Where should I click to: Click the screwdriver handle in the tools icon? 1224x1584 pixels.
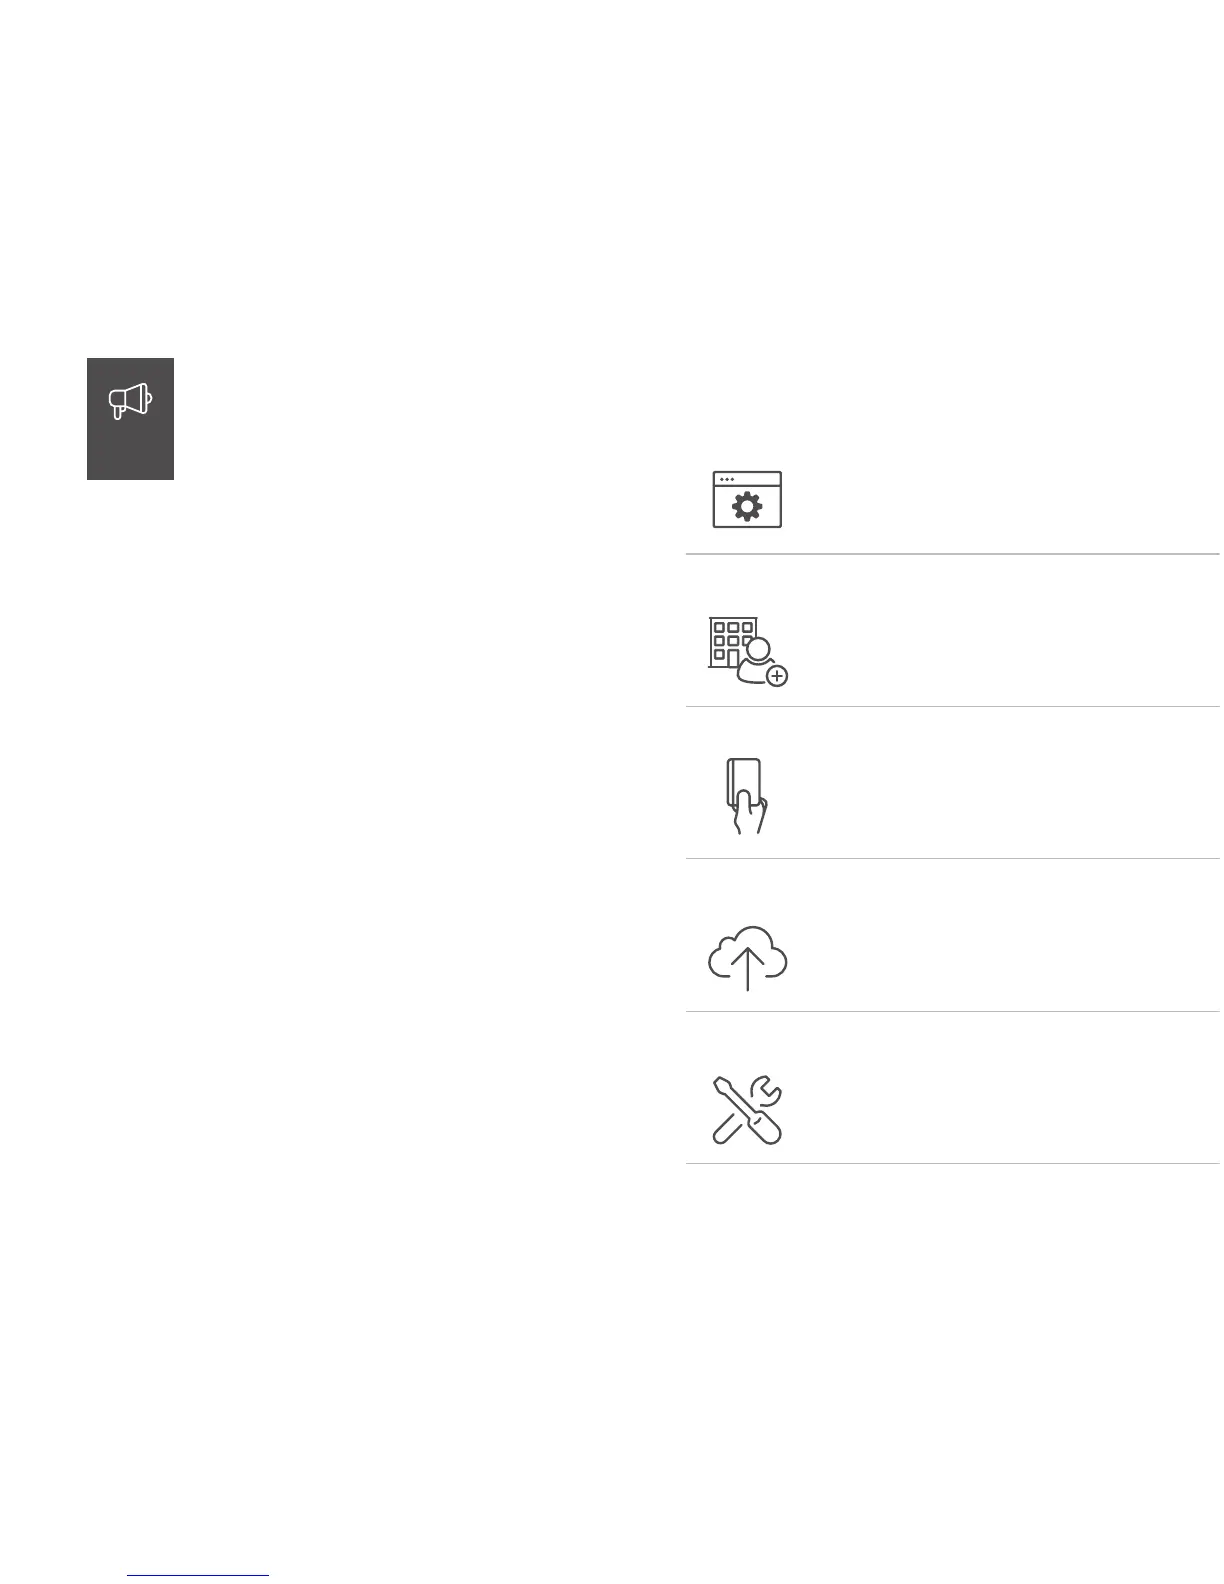765,1128
